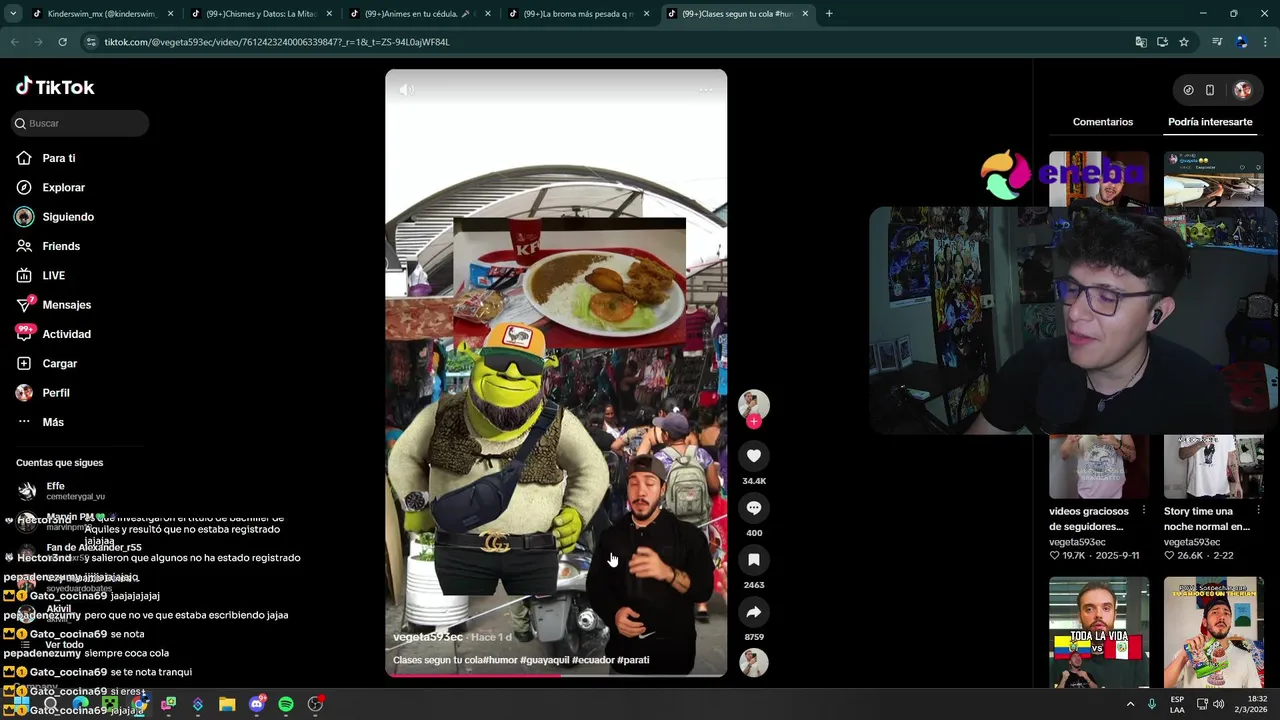Image resolution: width=1280 pixels, height=720 pixels.
Task: Open the TODA LA VIDA recommended thumbnail
Action: [x=1099, y=632]
